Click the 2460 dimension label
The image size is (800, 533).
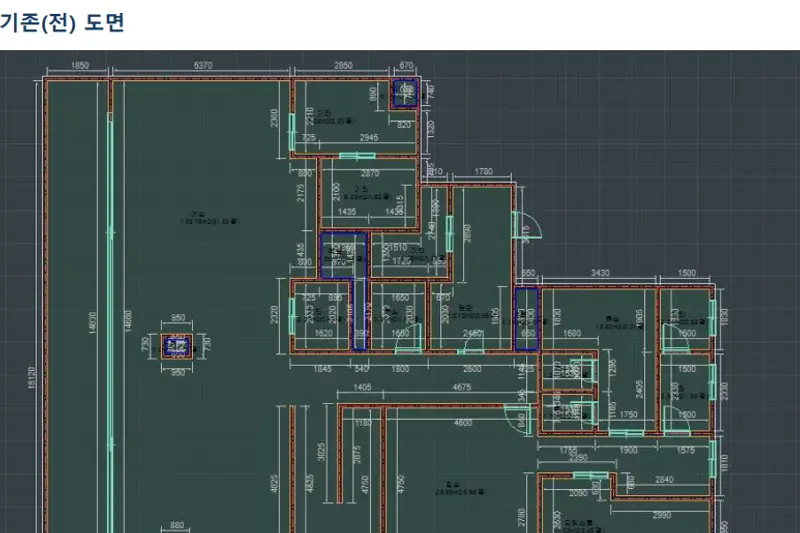click(x=471, y=333)
